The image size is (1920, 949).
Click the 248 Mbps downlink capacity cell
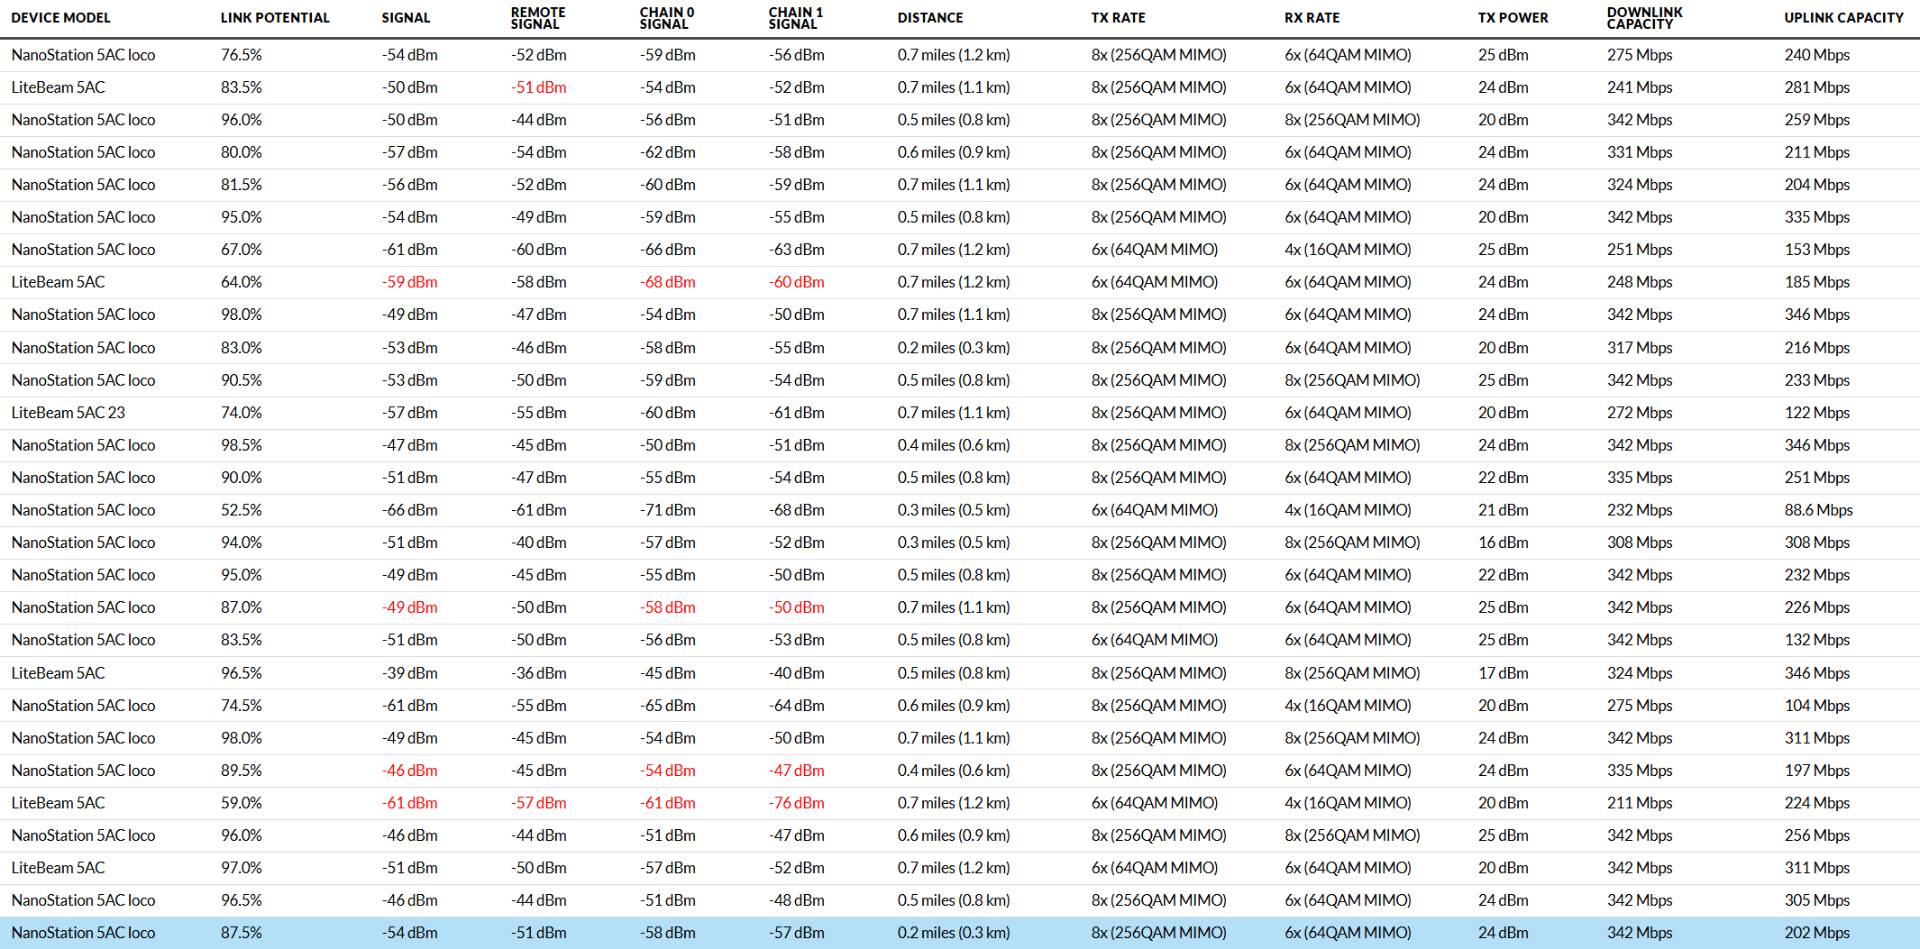(x=1640, y=283)
